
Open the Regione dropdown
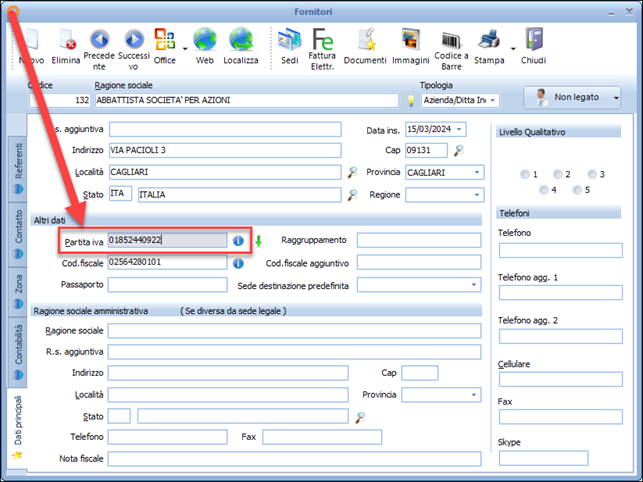tap(477, 195)
